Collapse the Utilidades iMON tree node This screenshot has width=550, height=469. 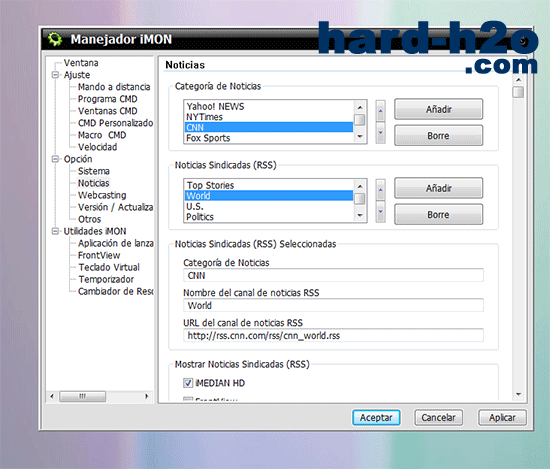[55, 231]
